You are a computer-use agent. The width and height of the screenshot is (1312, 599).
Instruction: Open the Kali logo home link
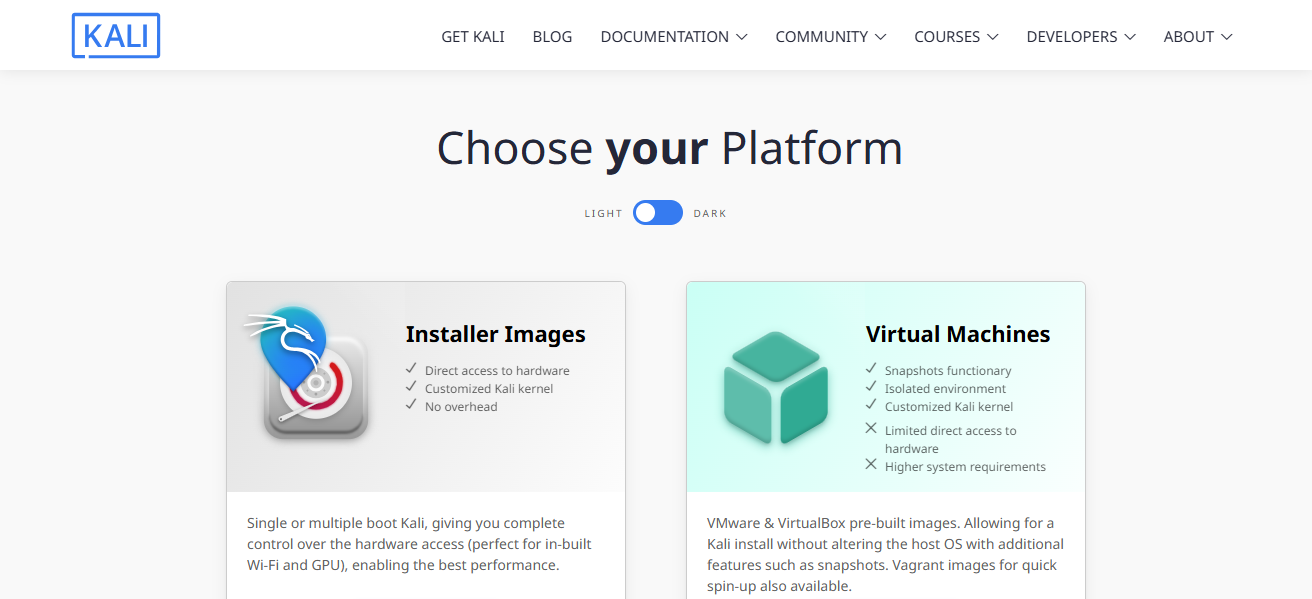(116, 36)
